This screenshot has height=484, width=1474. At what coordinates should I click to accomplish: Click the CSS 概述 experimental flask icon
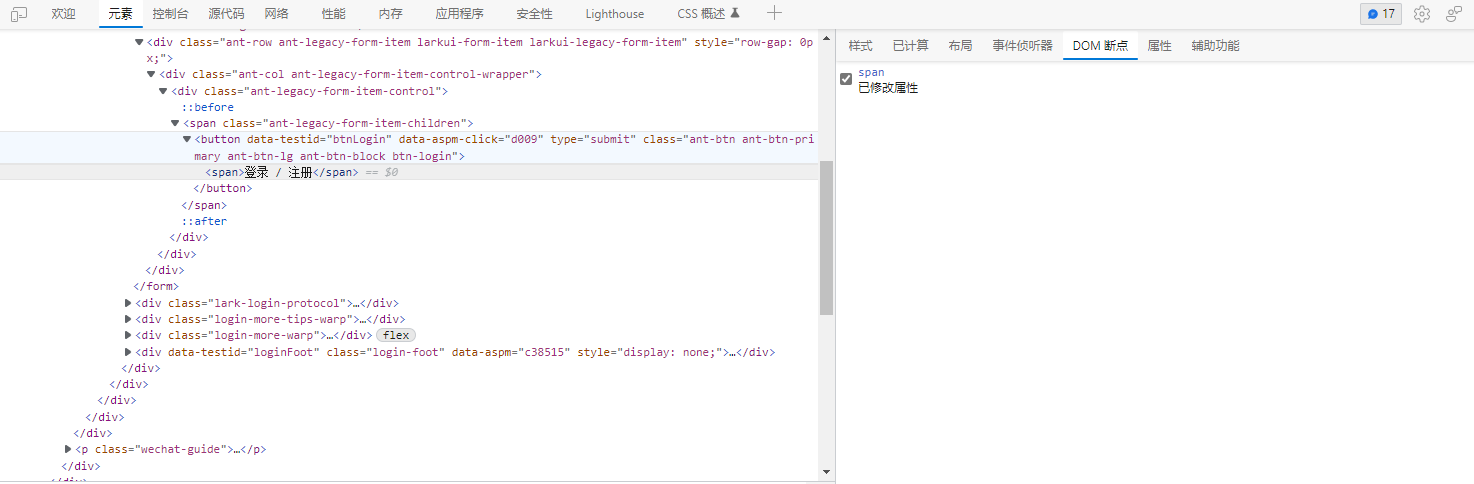click(x=735, y=14)
